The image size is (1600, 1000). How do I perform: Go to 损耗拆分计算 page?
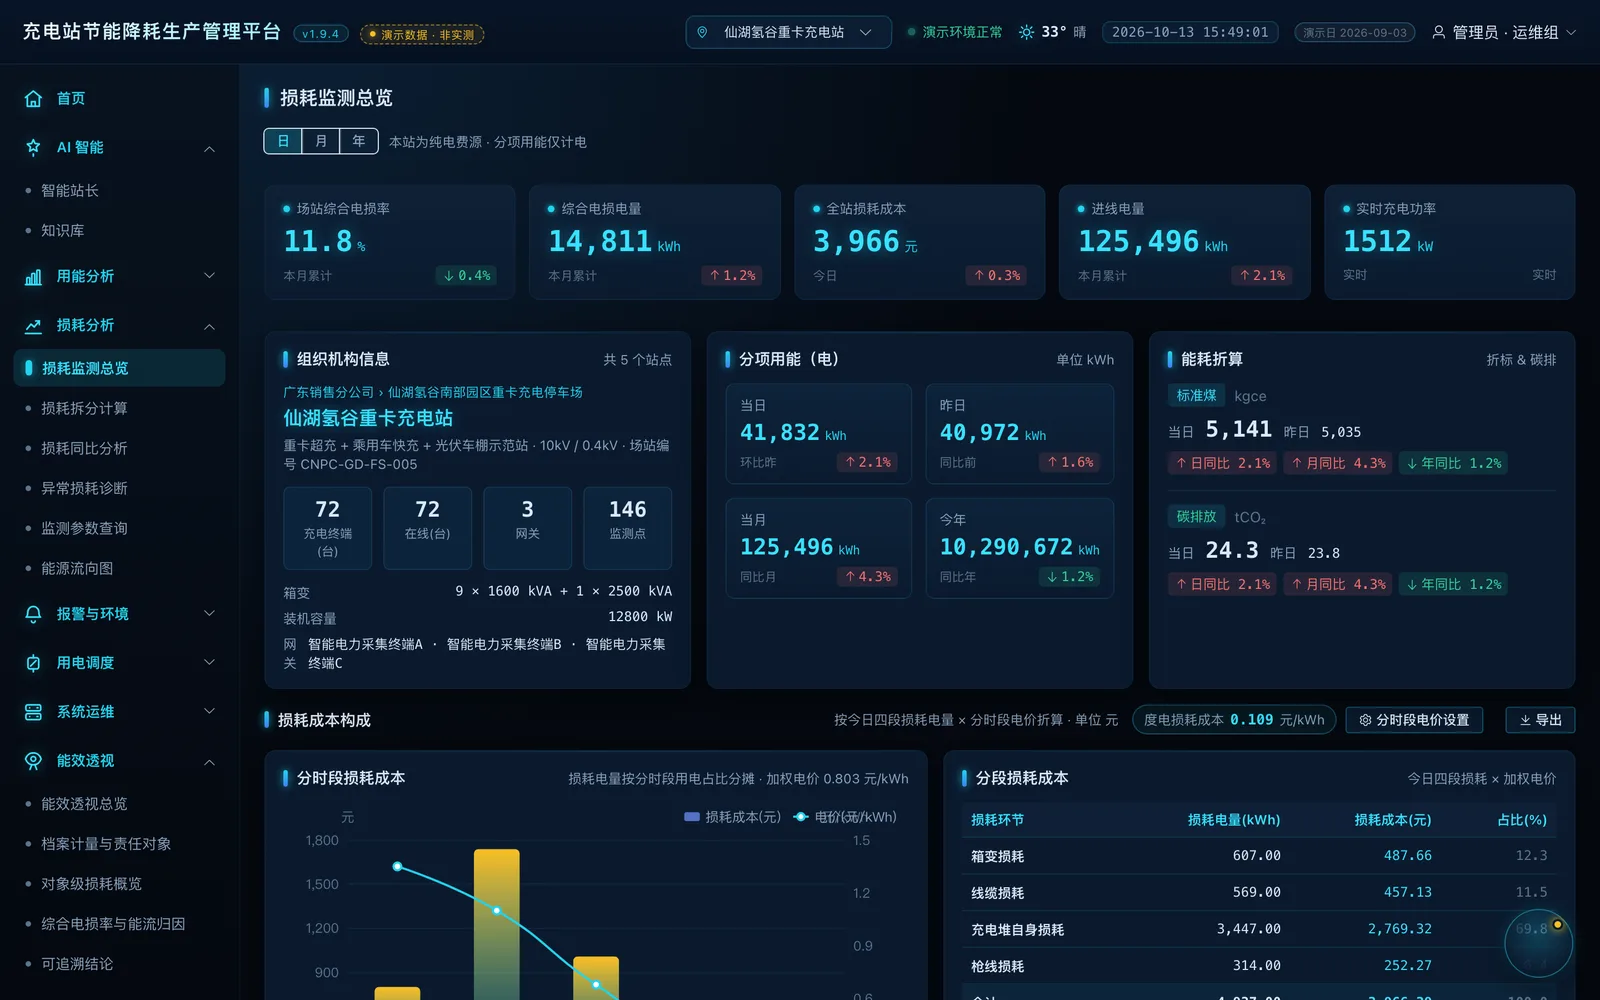click(120, 409)
